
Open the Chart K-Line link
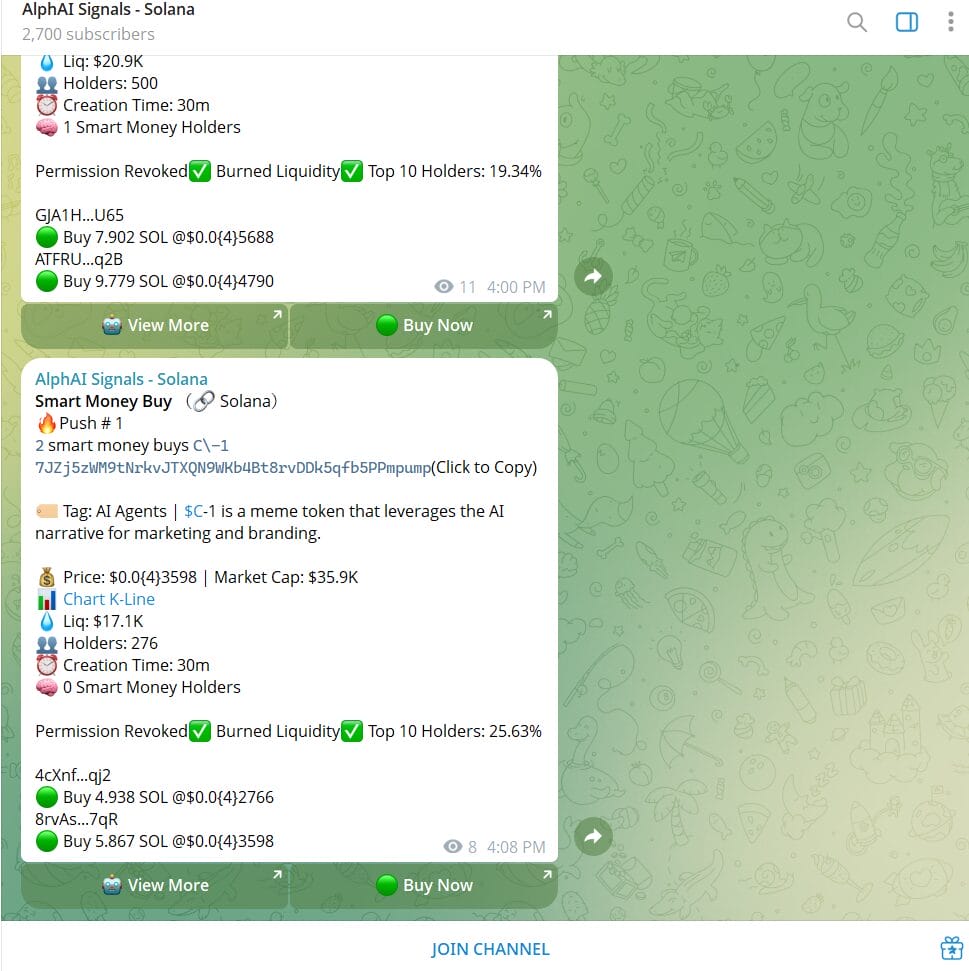point(109,599)
